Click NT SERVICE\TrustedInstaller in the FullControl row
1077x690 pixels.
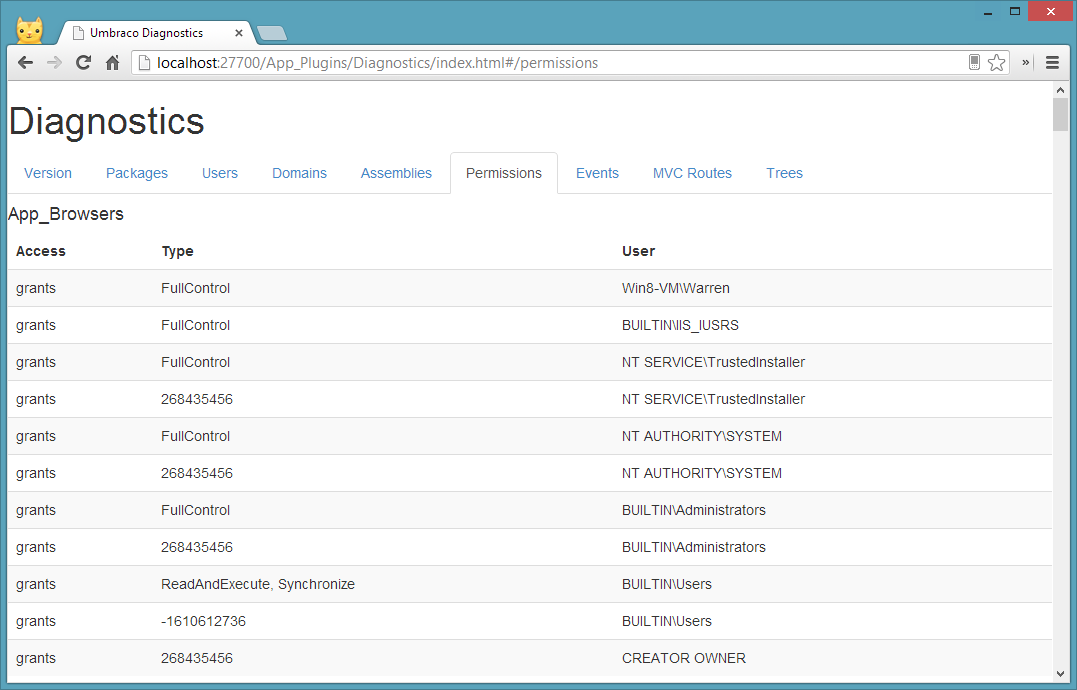point(714,363)
